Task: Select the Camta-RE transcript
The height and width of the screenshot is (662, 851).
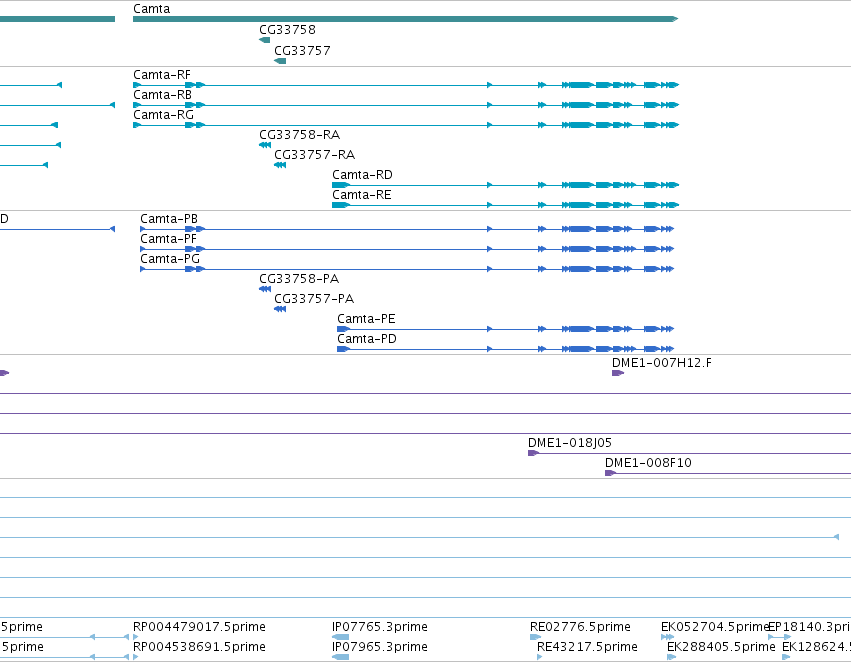Action: (505, 205)
